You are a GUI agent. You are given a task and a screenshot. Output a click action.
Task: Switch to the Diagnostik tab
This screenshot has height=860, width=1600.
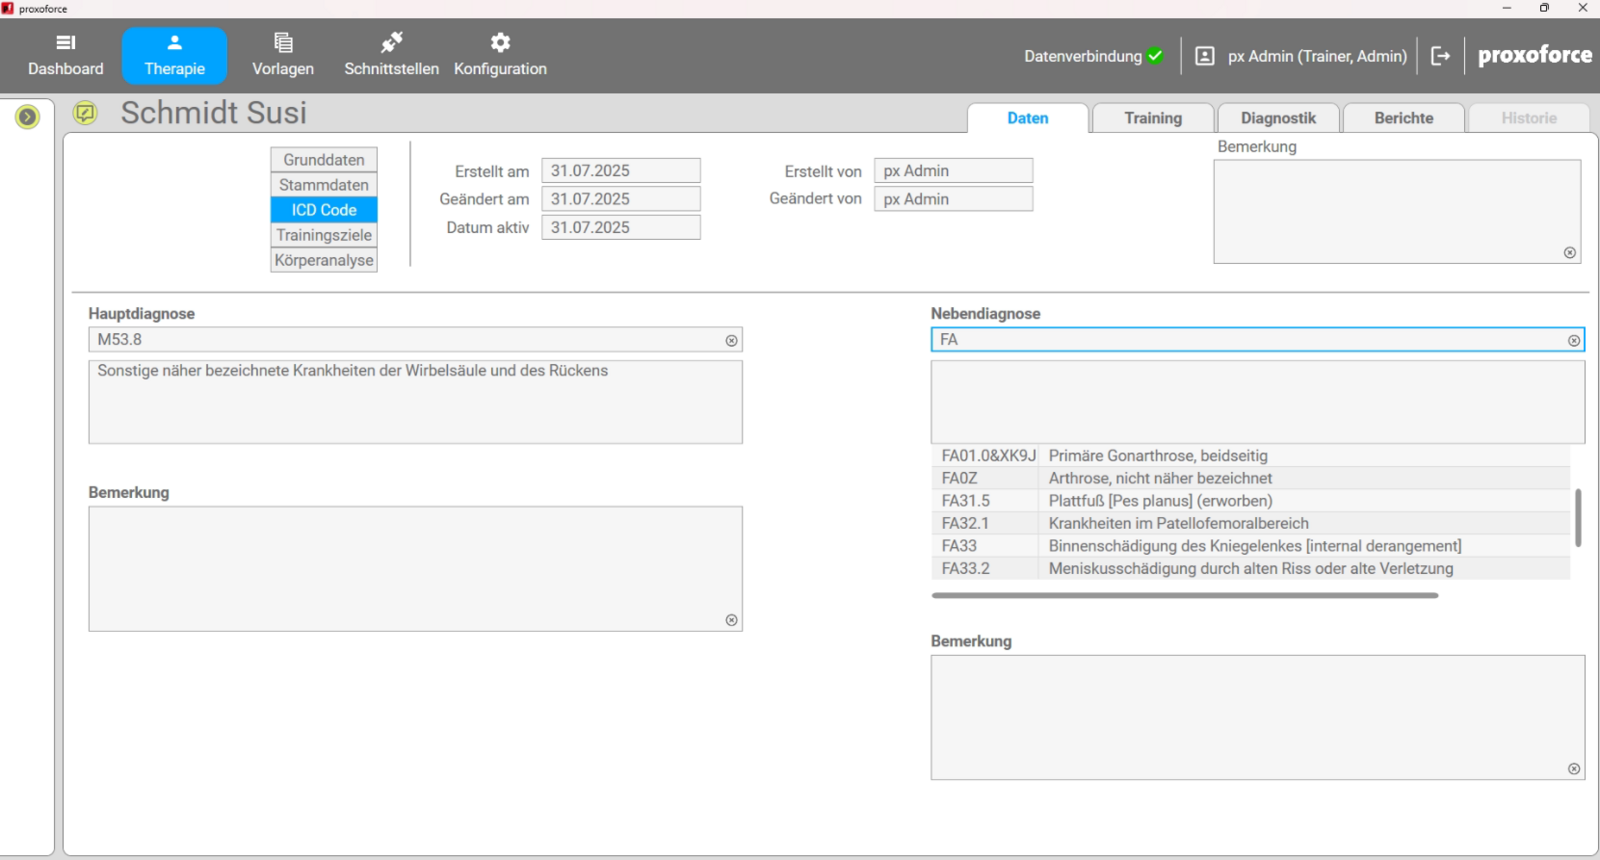[1278, 118]
